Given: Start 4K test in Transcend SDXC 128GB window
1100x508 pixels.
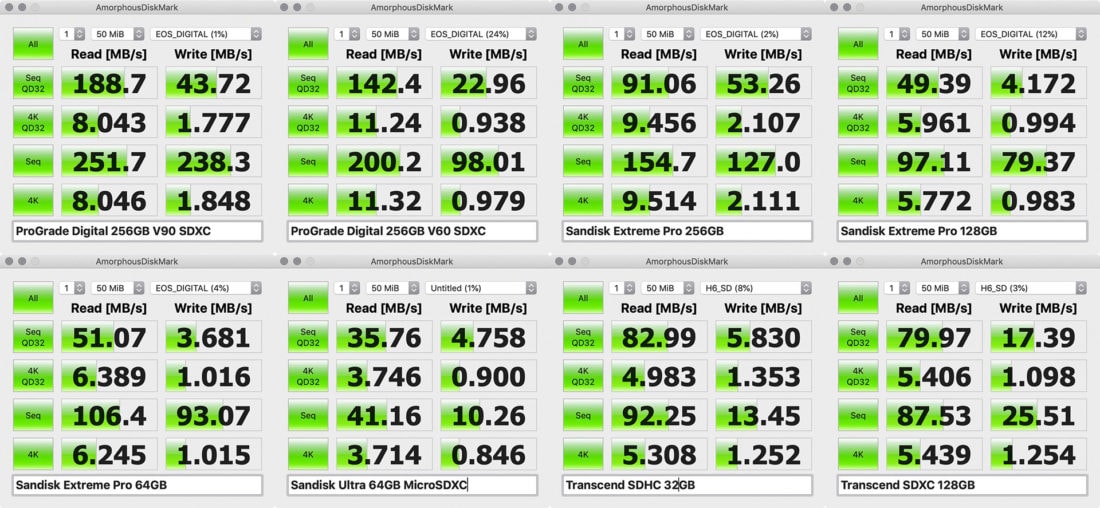Looking at the screenshot, I should 858,454.
